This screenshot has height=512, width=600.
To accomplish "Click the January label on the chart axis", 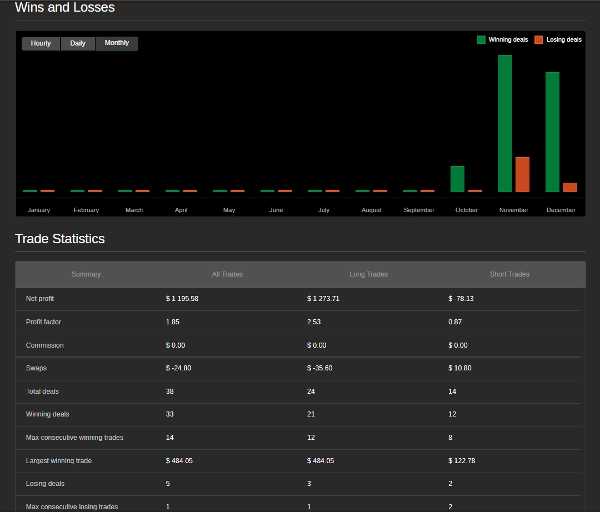I will (x=39, y=210).
